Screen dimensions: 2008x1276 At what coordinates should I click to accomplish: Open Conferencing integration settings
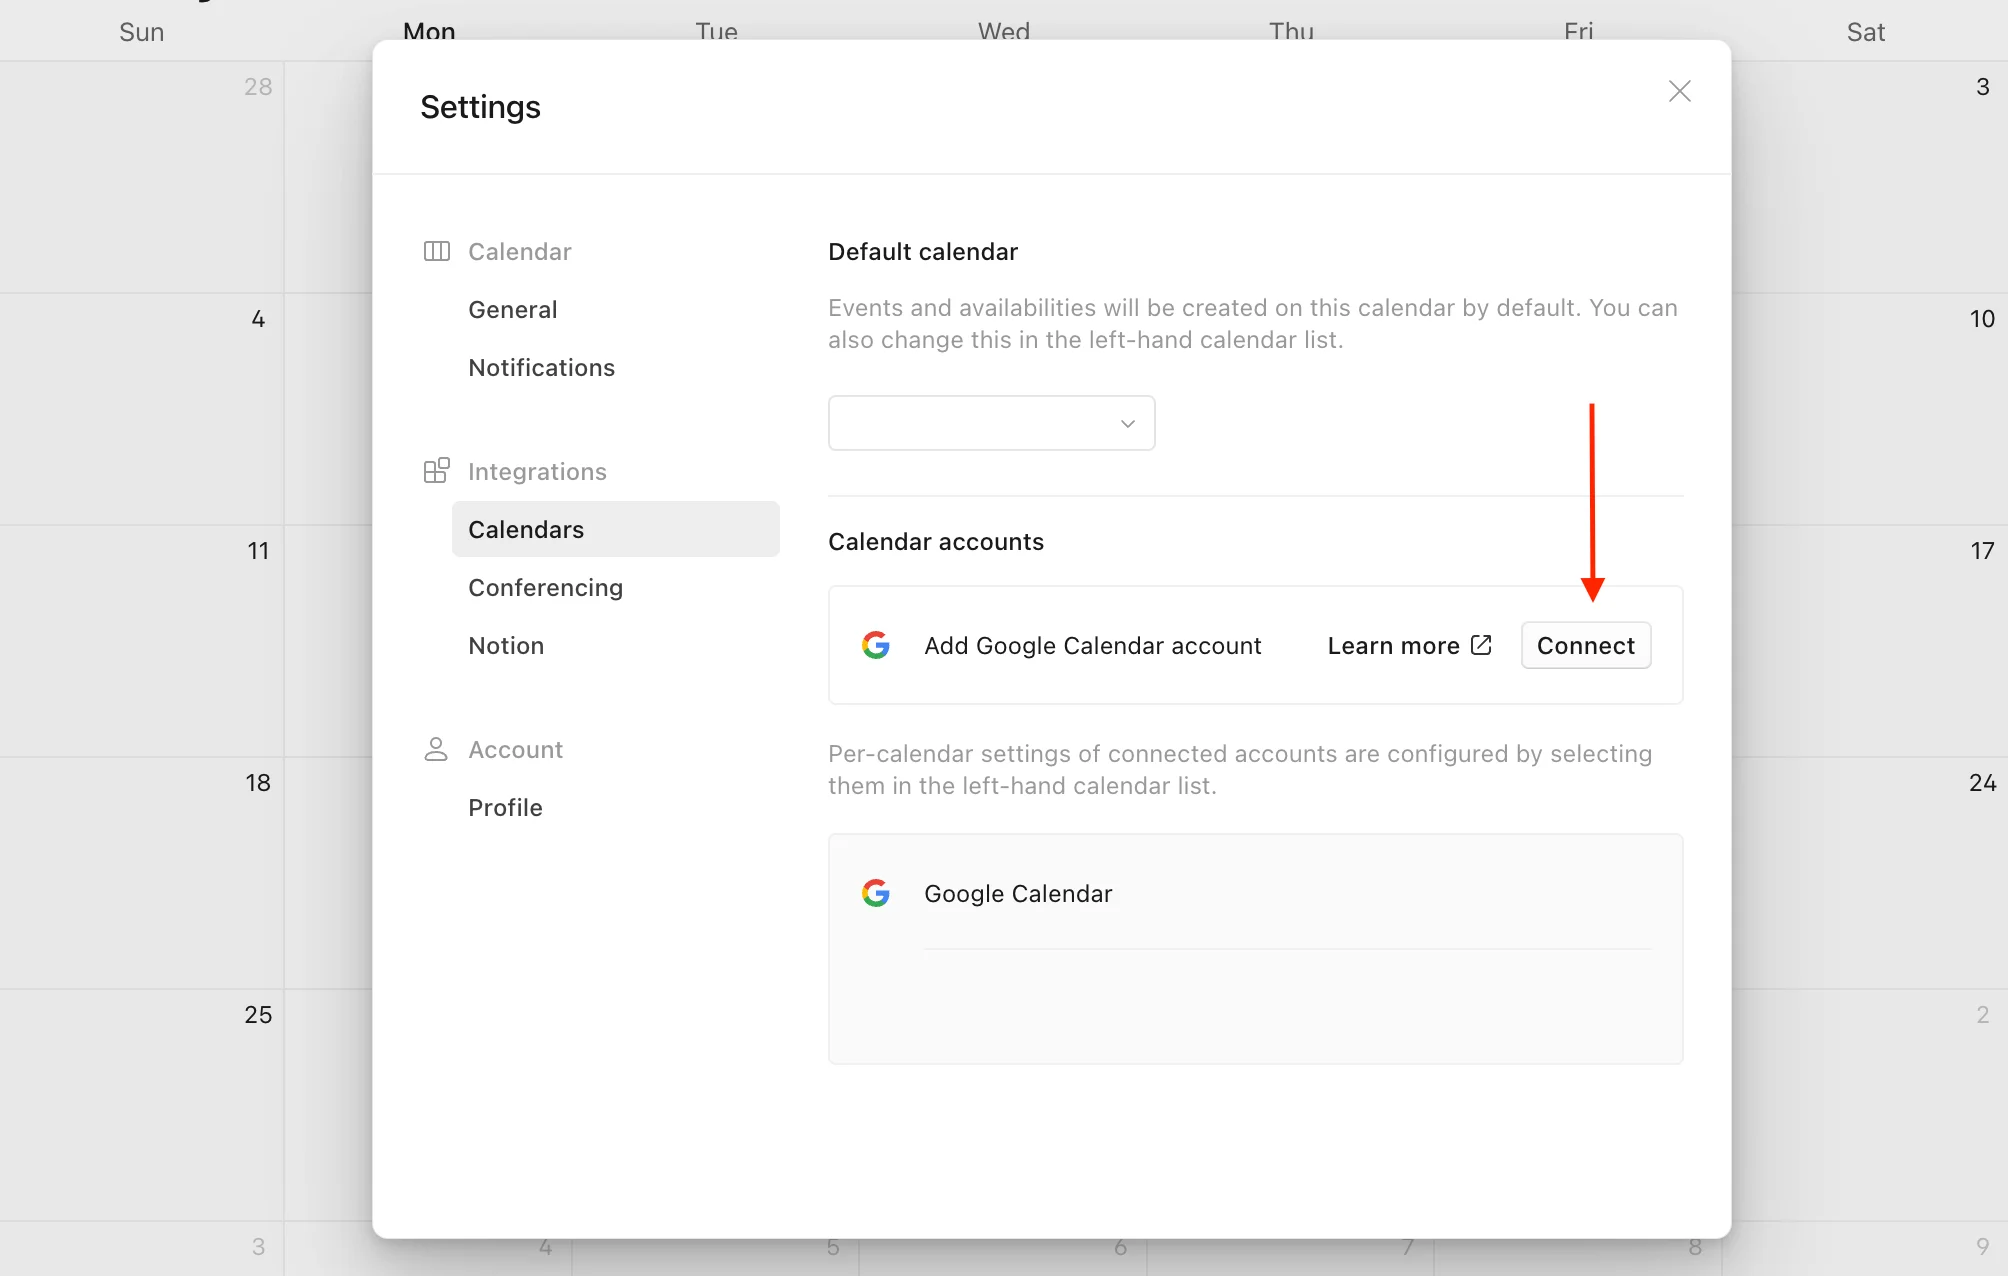(545, 588)
